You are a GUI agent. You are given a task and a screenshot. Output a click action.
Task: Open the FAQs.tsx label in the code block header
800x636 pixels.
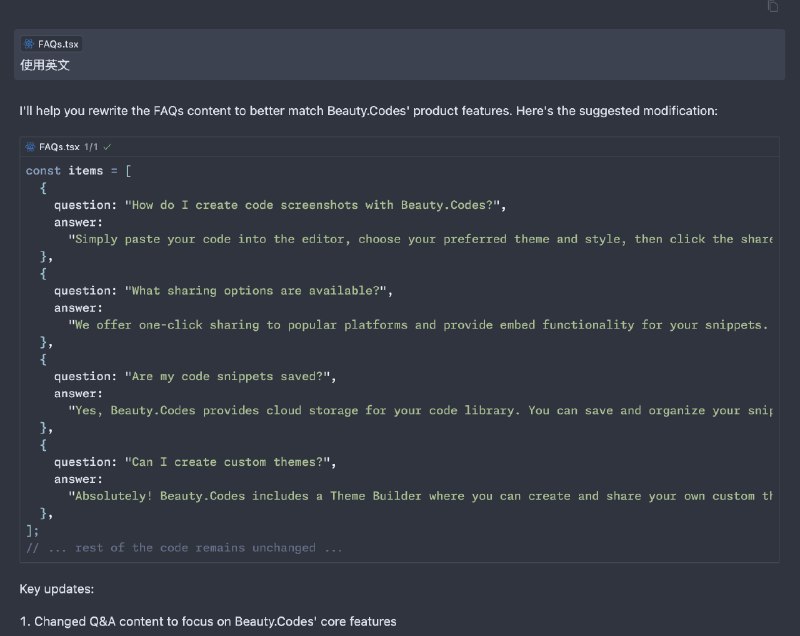tap(59, 146)
